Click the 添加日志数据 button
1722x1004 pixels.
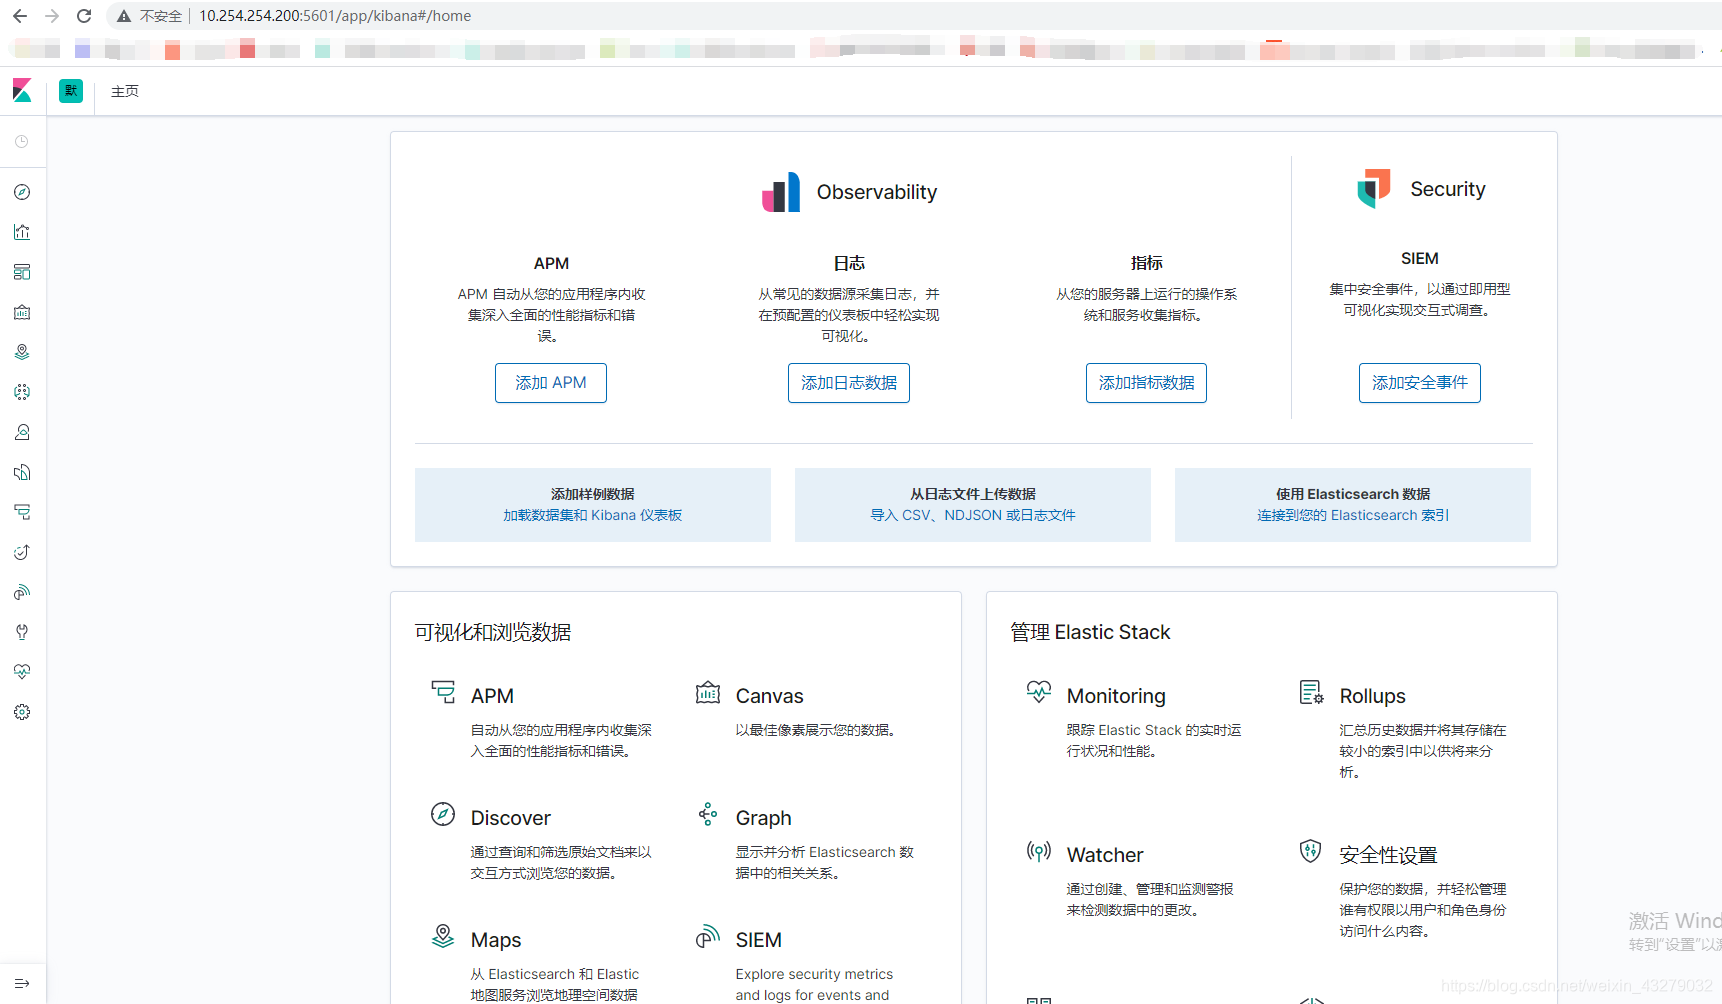click(849, 383)
